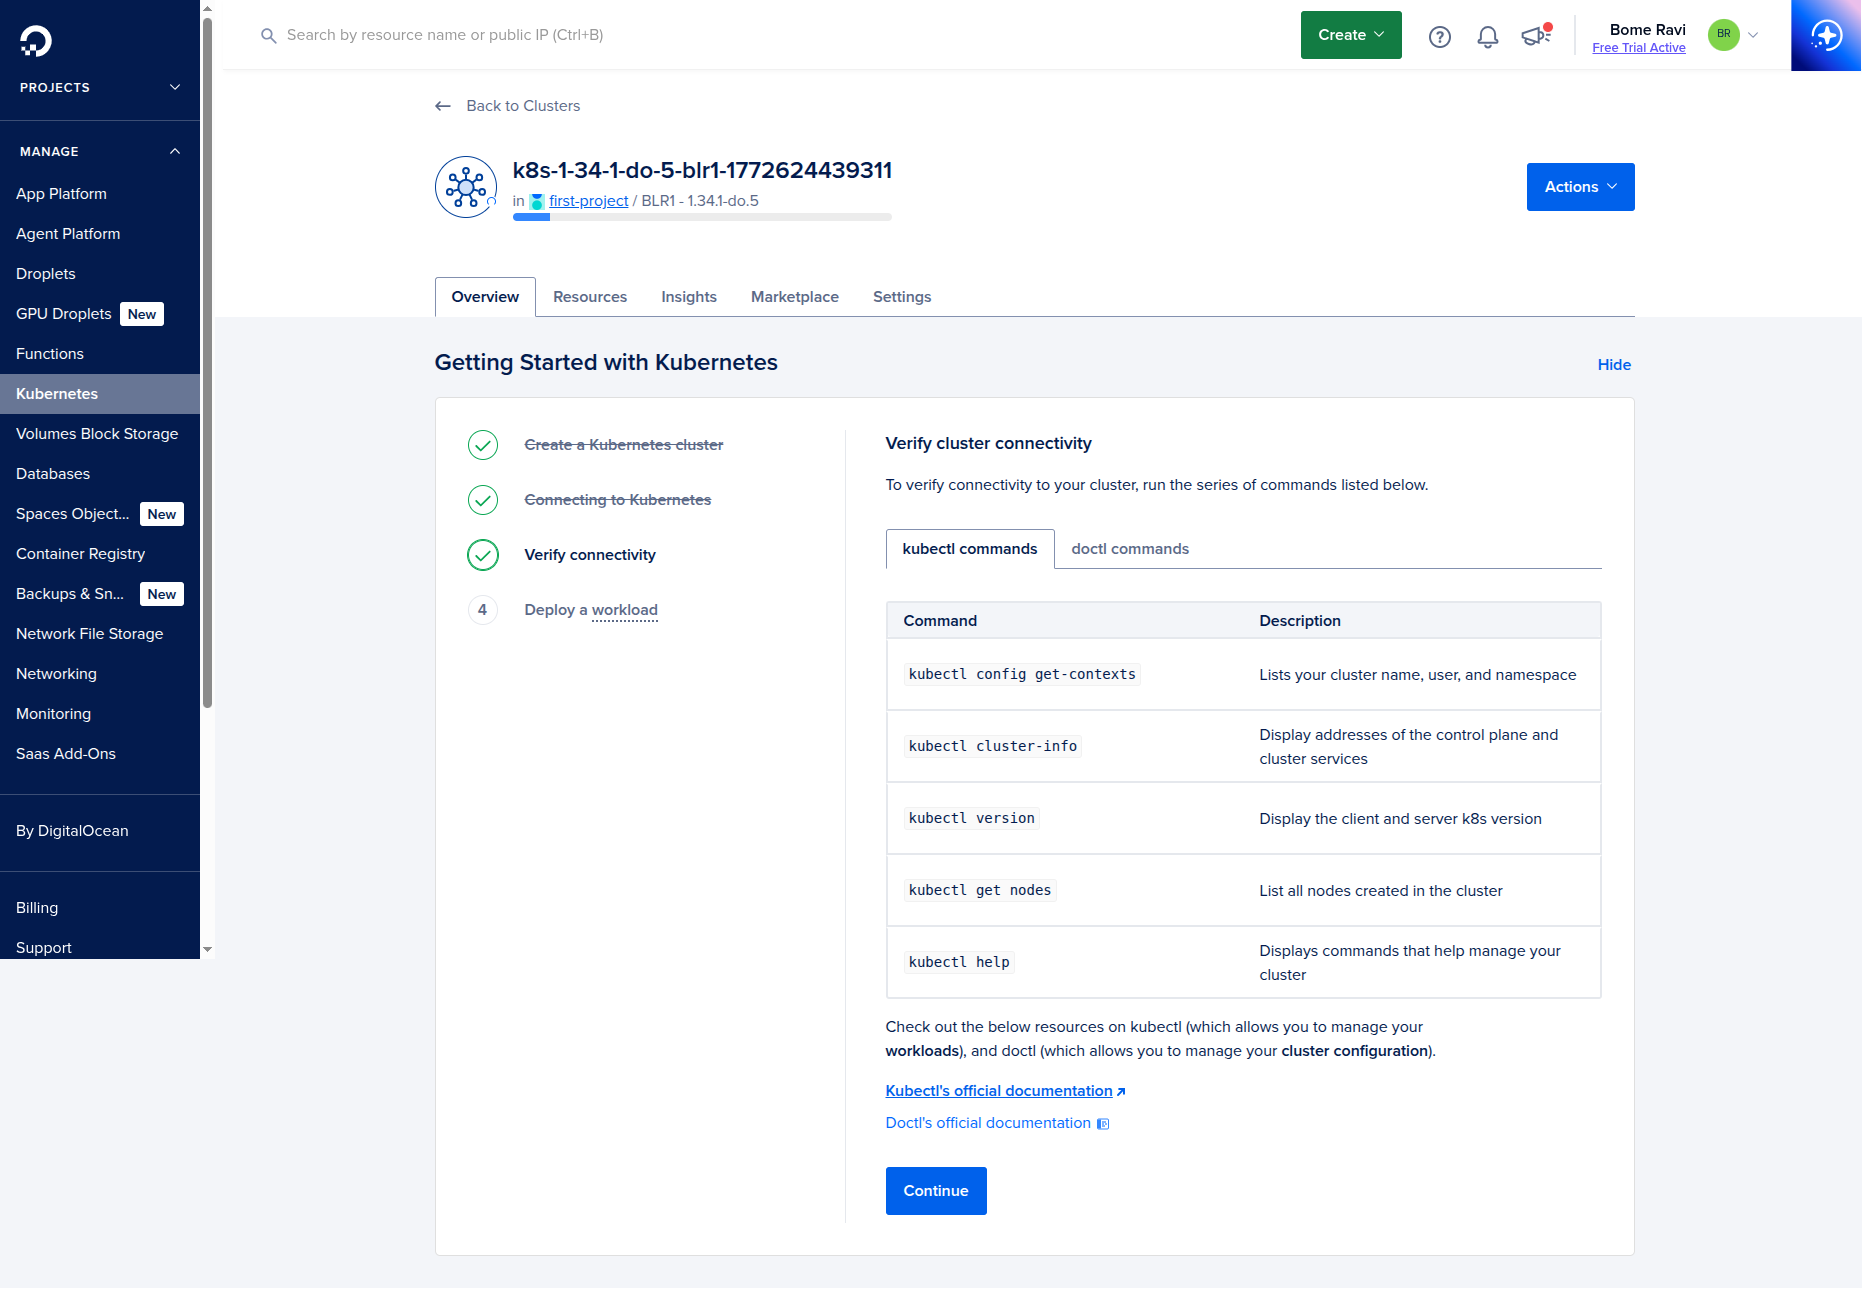Click the Continue button
Image resolution: width=1862 pixels, height=1294 pixels.
click(935, 1190)
